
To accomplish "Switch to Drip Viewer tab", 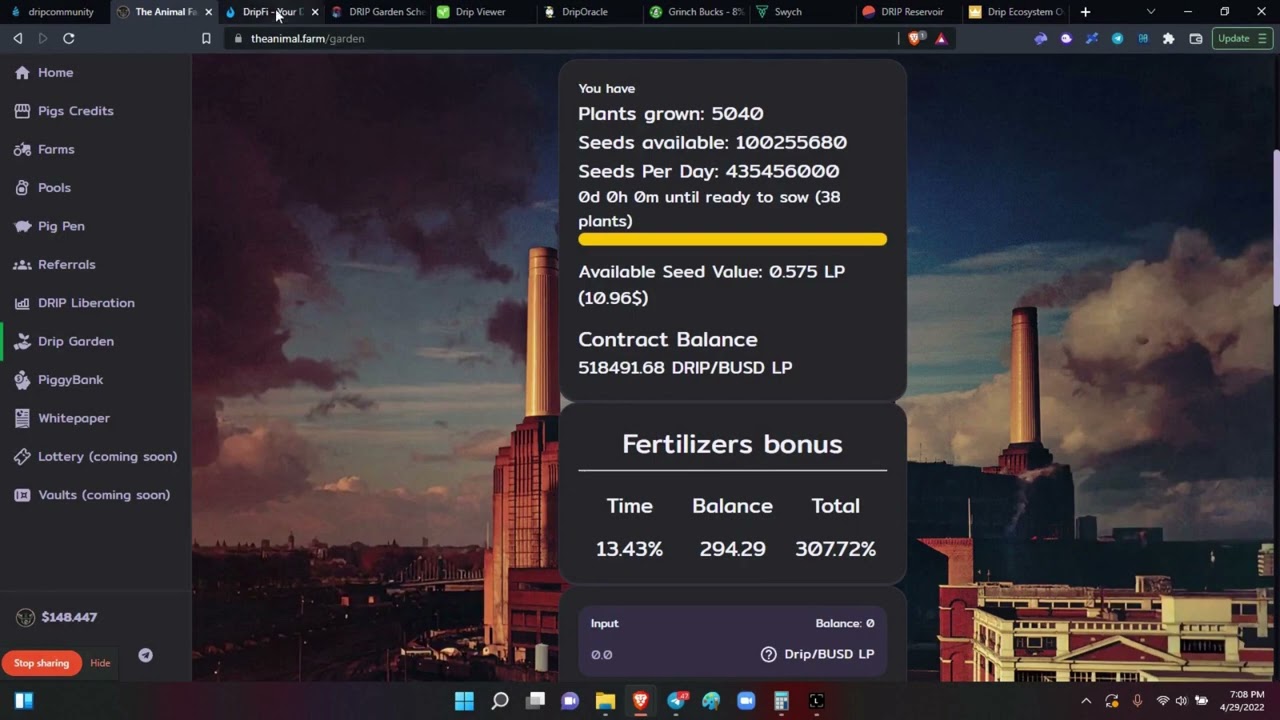I will tap(484, 12).
